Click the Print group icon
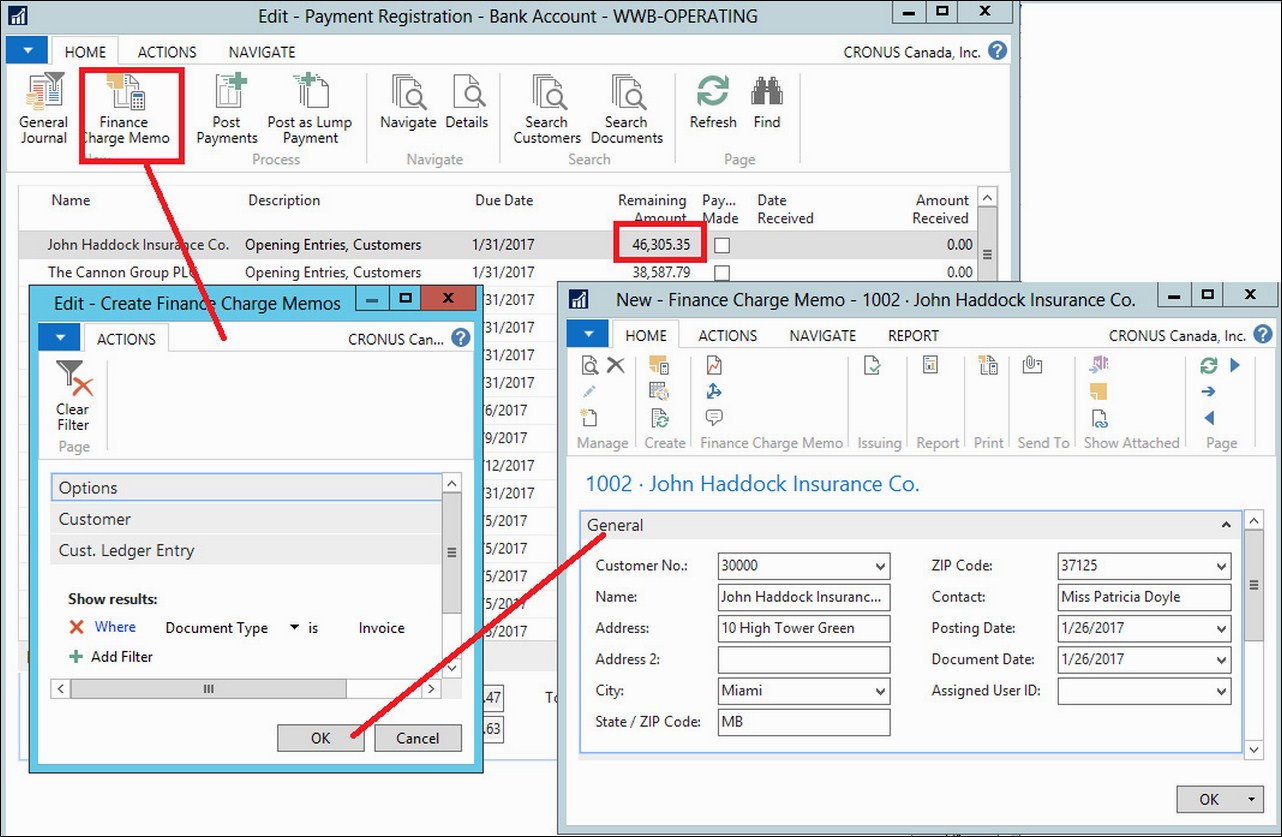 tap(988, 365)
